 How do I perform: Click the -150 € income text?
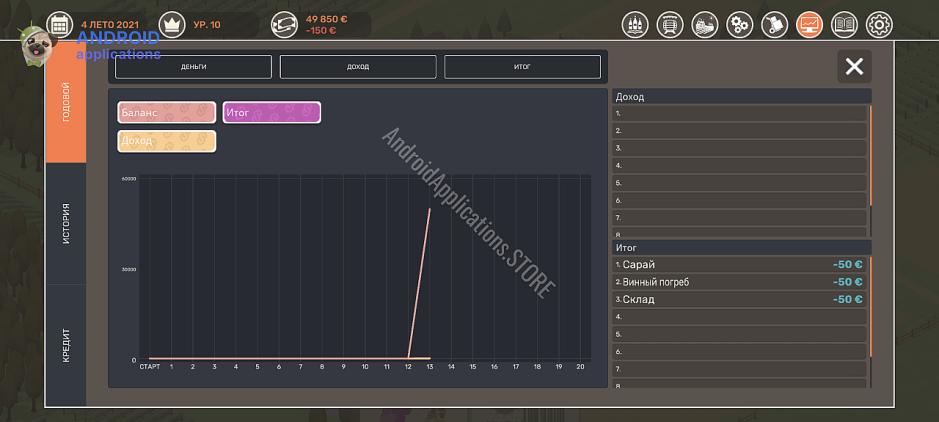(321, 31)
